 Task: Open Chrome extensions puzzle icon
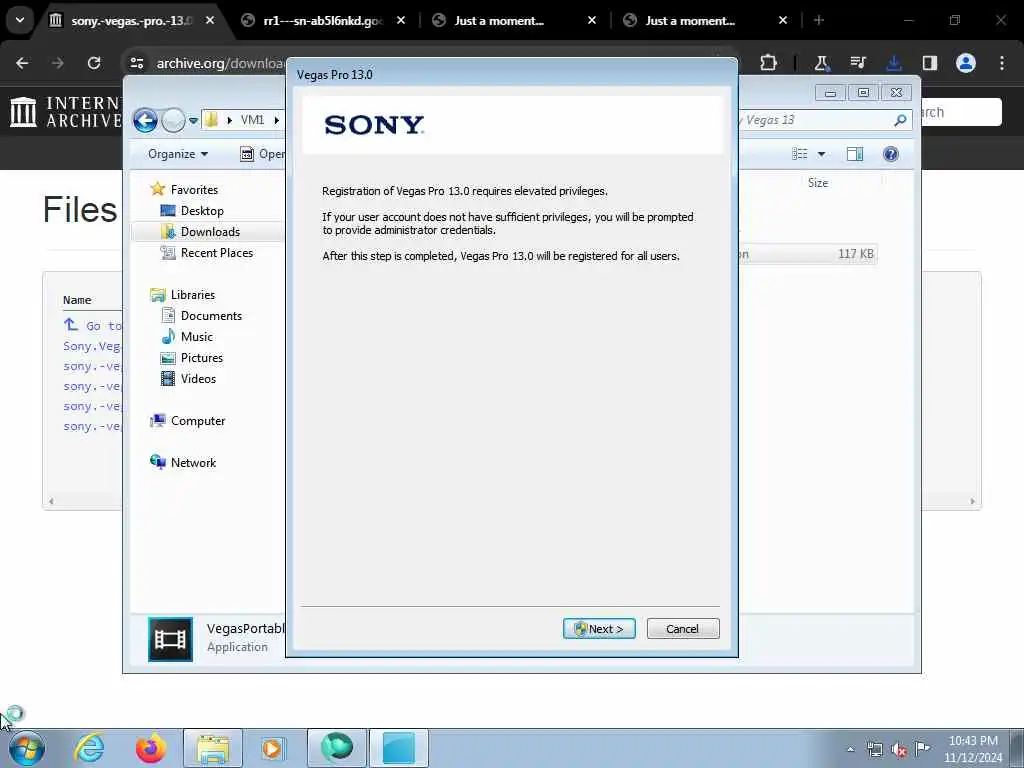(x=769, y=63)
